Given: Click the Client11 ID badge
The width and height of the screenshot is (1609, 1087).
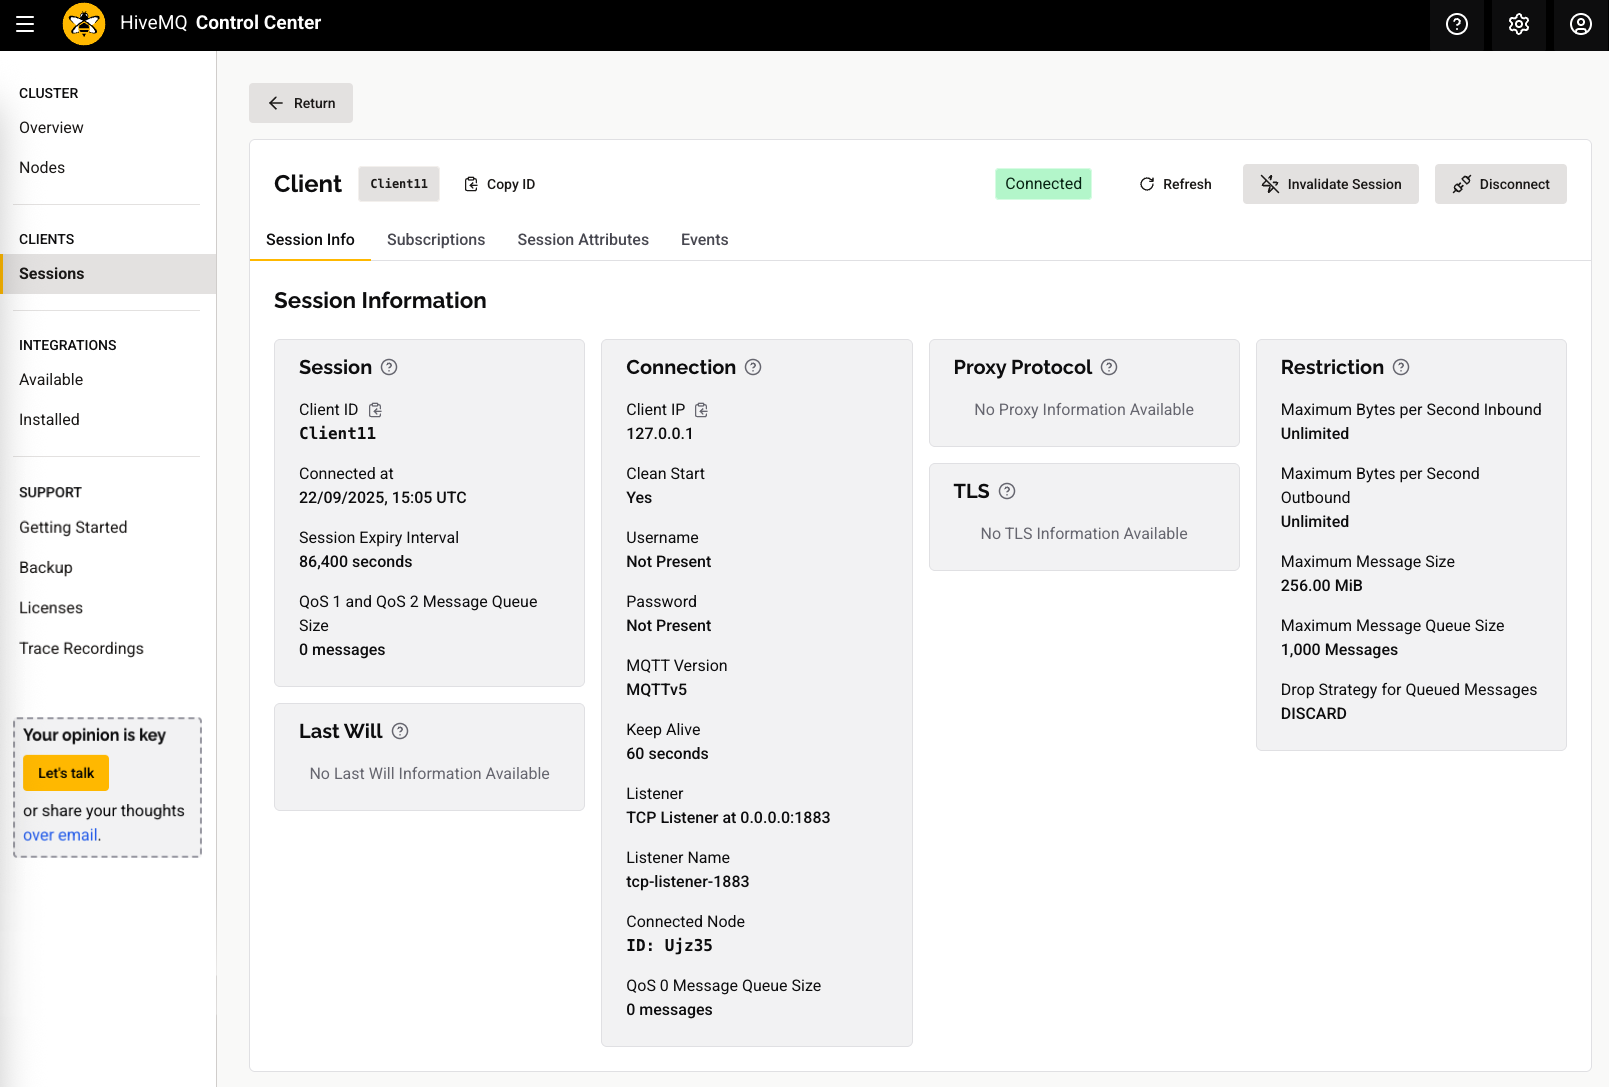Looking at the screenshot, I should pos(399,184).
